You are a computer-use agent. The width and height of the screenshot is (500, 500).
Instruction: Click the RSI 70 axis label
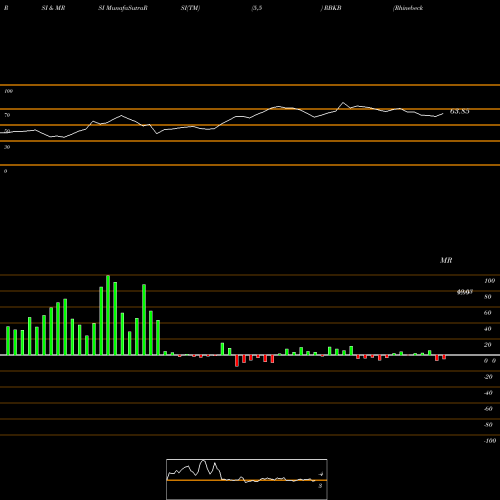tap(7, 115)
